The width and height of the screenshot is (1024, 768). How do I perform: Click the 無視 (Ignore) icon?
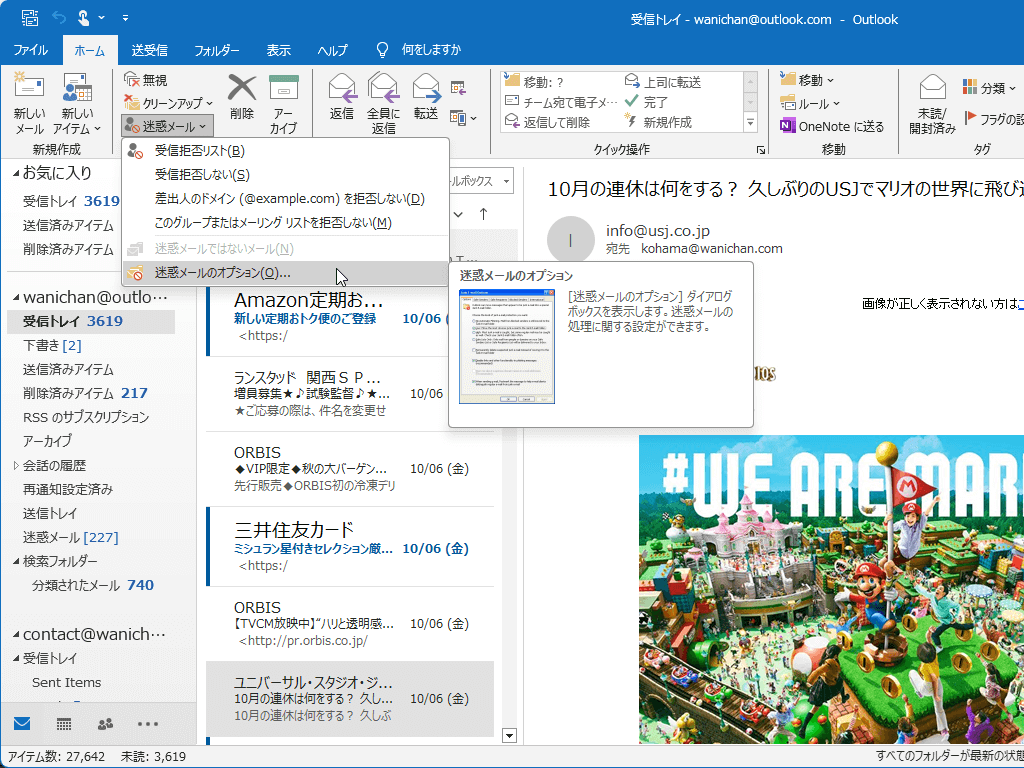(131, 80)
